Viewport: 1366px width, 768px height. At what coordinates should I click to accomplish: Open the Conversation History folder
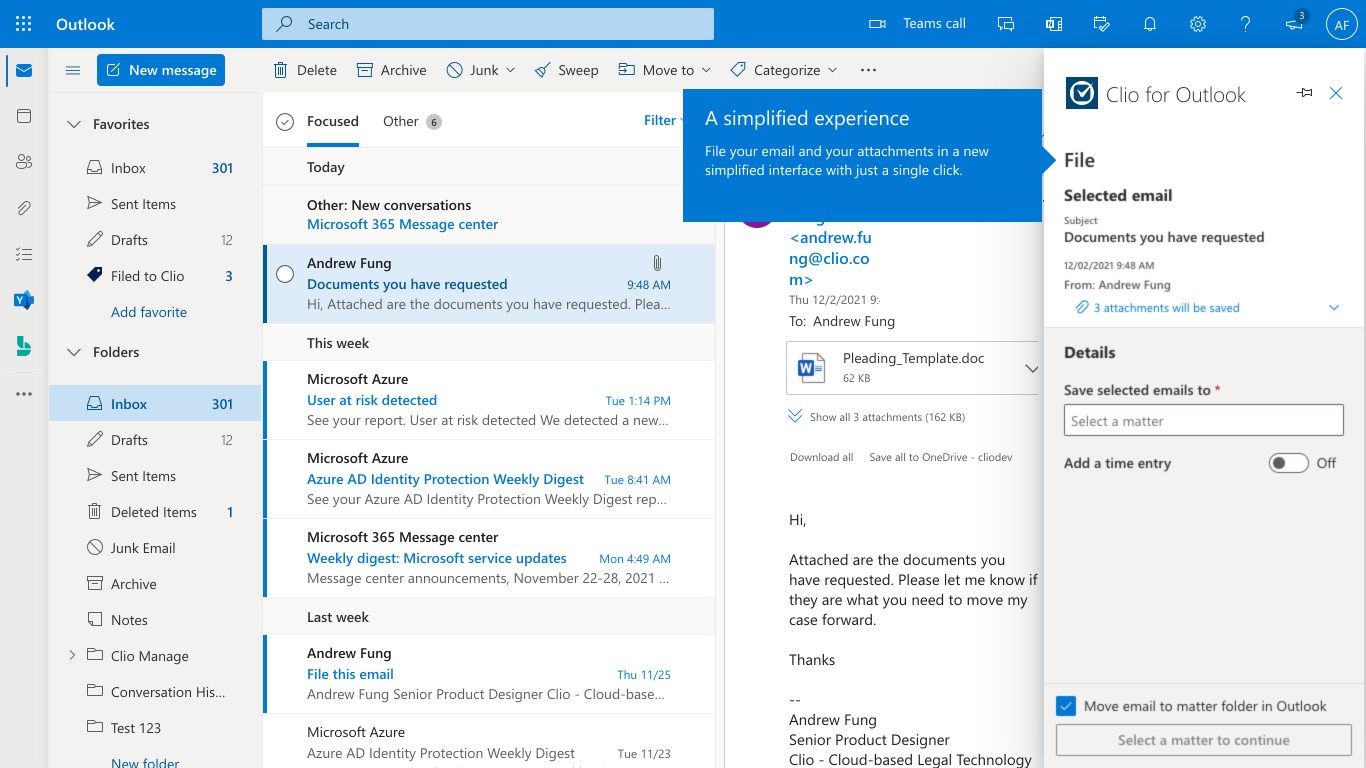(155, 692)
